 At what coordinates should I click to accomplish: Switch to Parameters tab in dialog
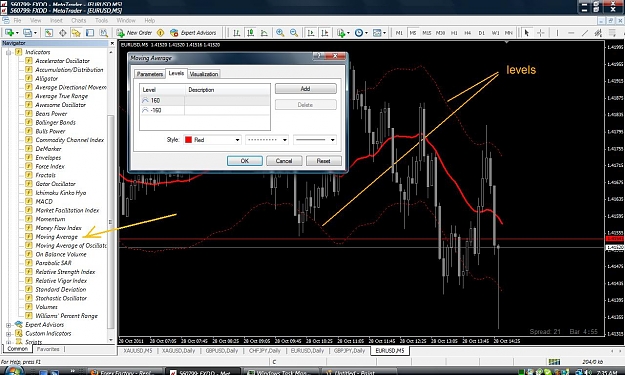(x=150, y=74)
